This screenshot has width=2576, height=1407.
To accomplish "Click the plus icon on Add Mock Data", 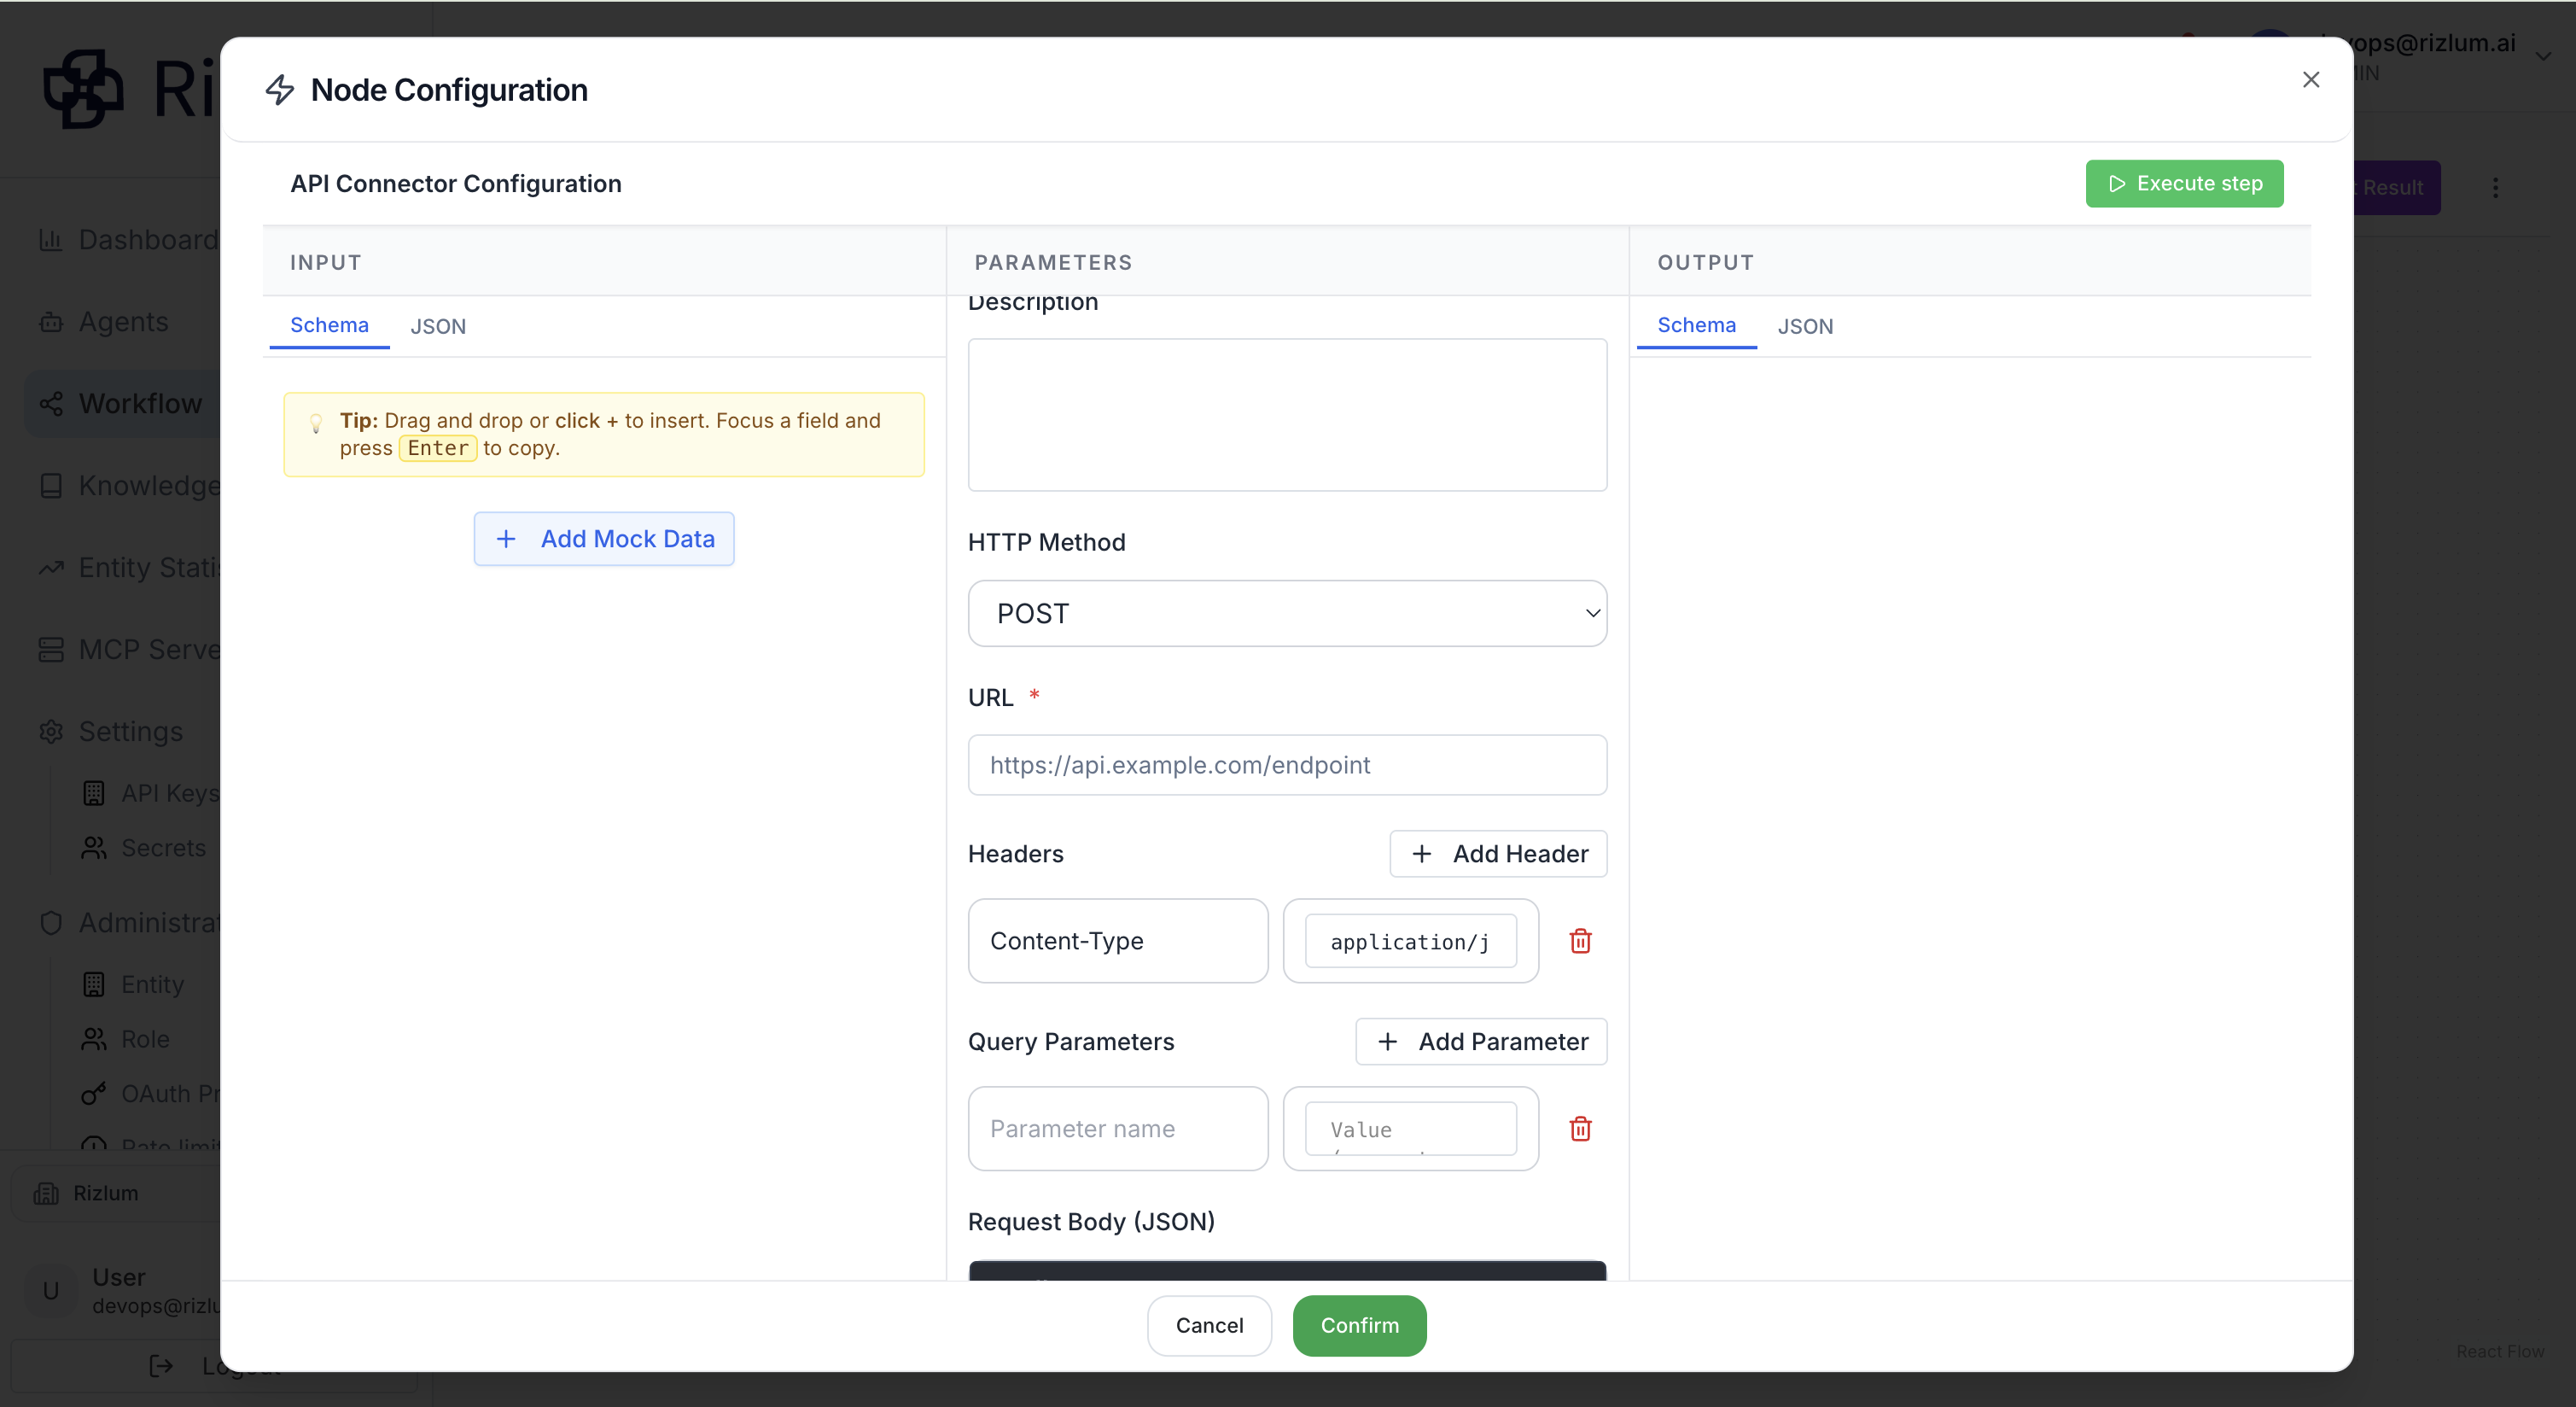I will point(506,539).
